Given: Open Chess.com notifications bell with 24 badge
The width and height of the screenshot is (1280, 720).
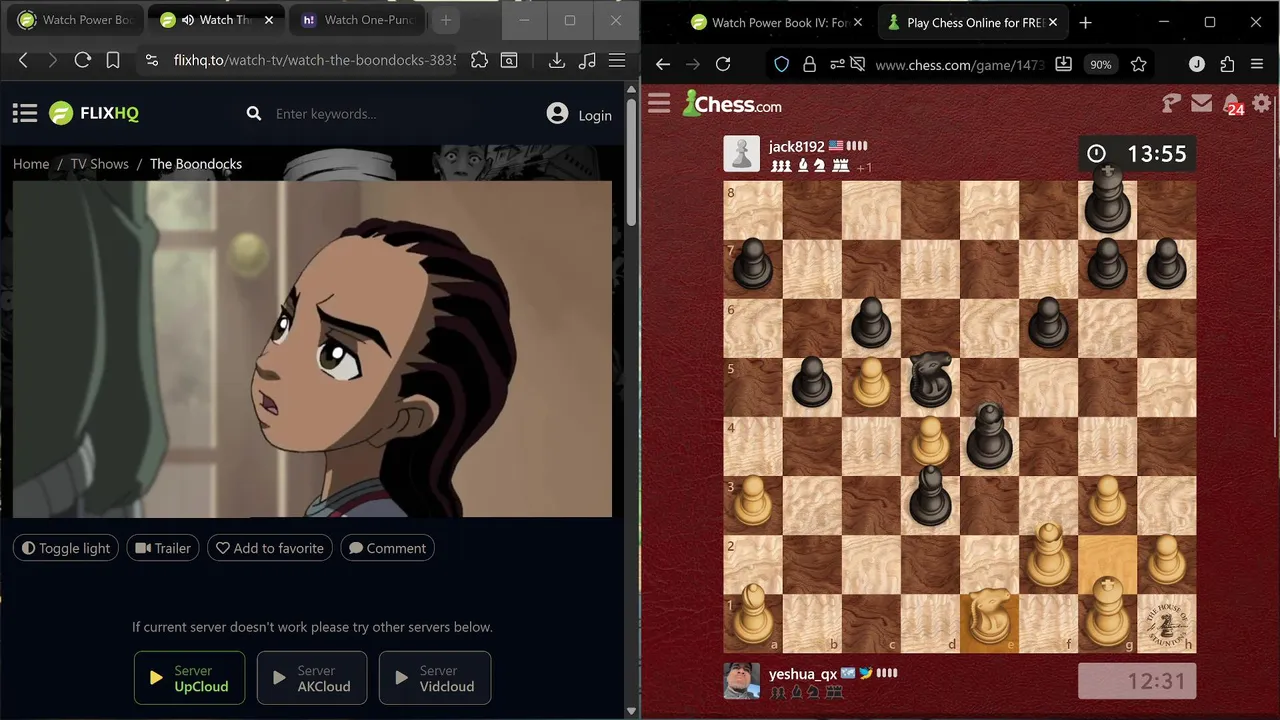Looking at the screenshot, I should tap(1233, 104).
